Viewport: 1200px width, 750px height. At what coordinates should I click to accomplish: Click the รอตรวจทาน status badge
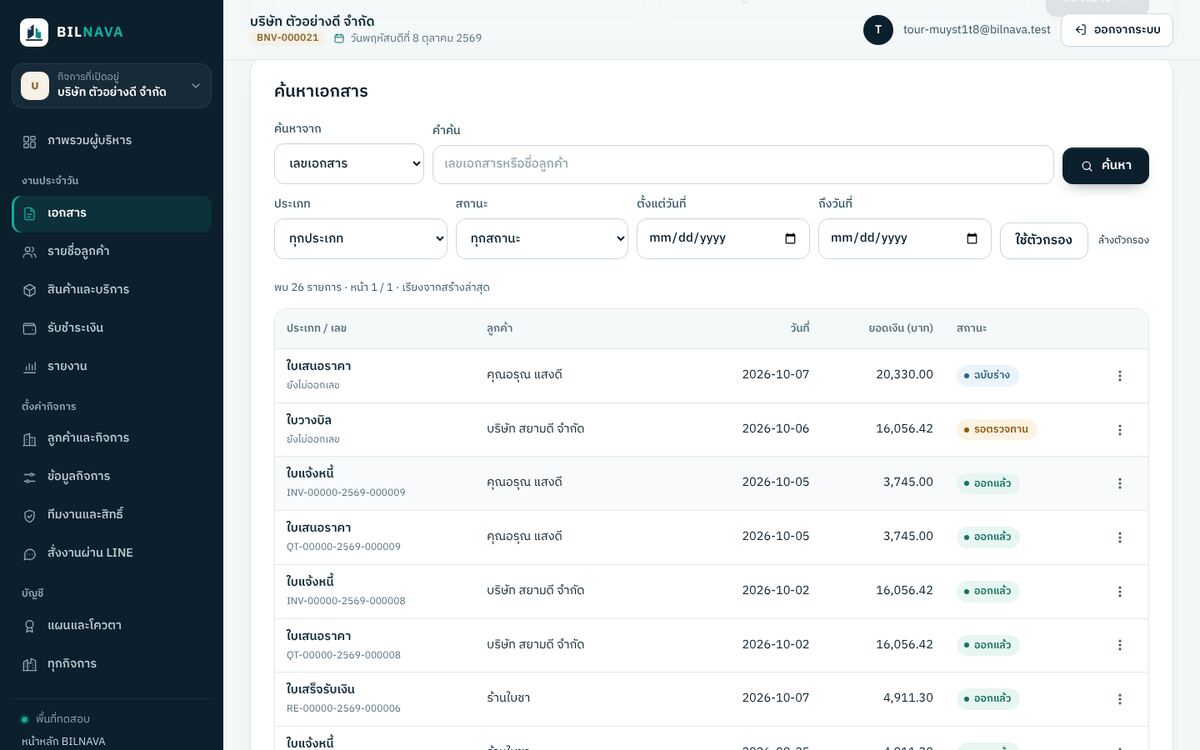click(997, 430)
